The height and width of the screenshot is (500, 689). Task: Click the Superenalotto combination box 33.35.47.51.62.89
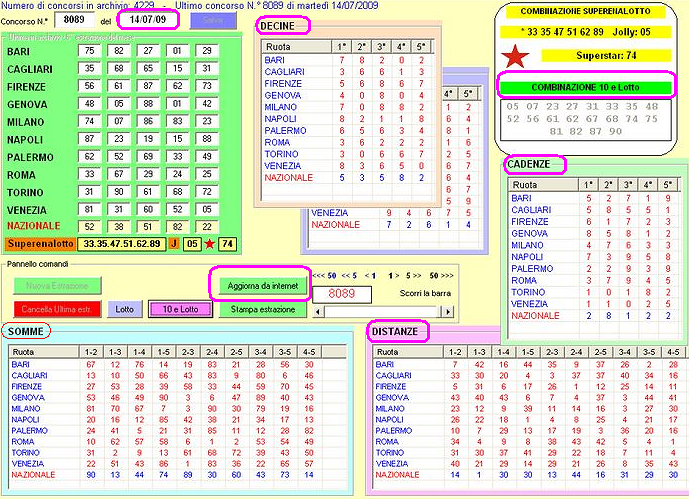click(122, 244)
